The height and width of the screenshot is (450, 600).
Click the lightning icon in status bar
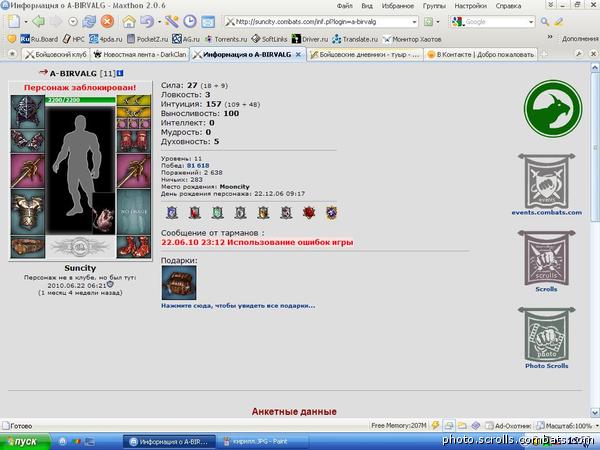pyautogui.click(x=435, y=425)
